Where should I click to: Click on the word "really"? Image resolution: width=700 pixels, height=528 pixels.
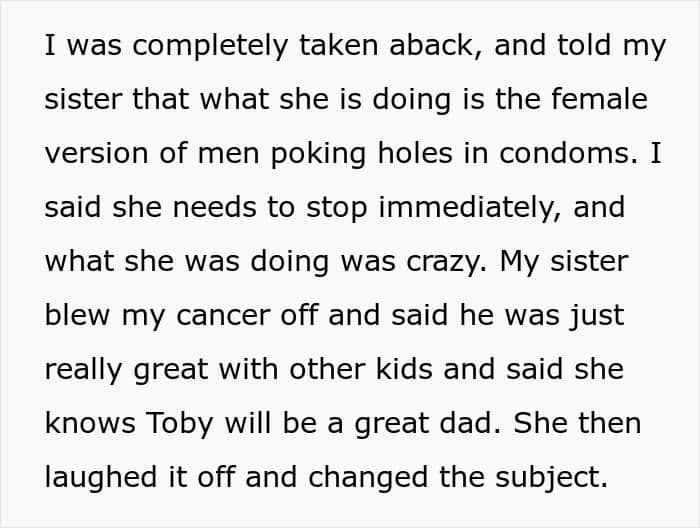click(83, 370)
